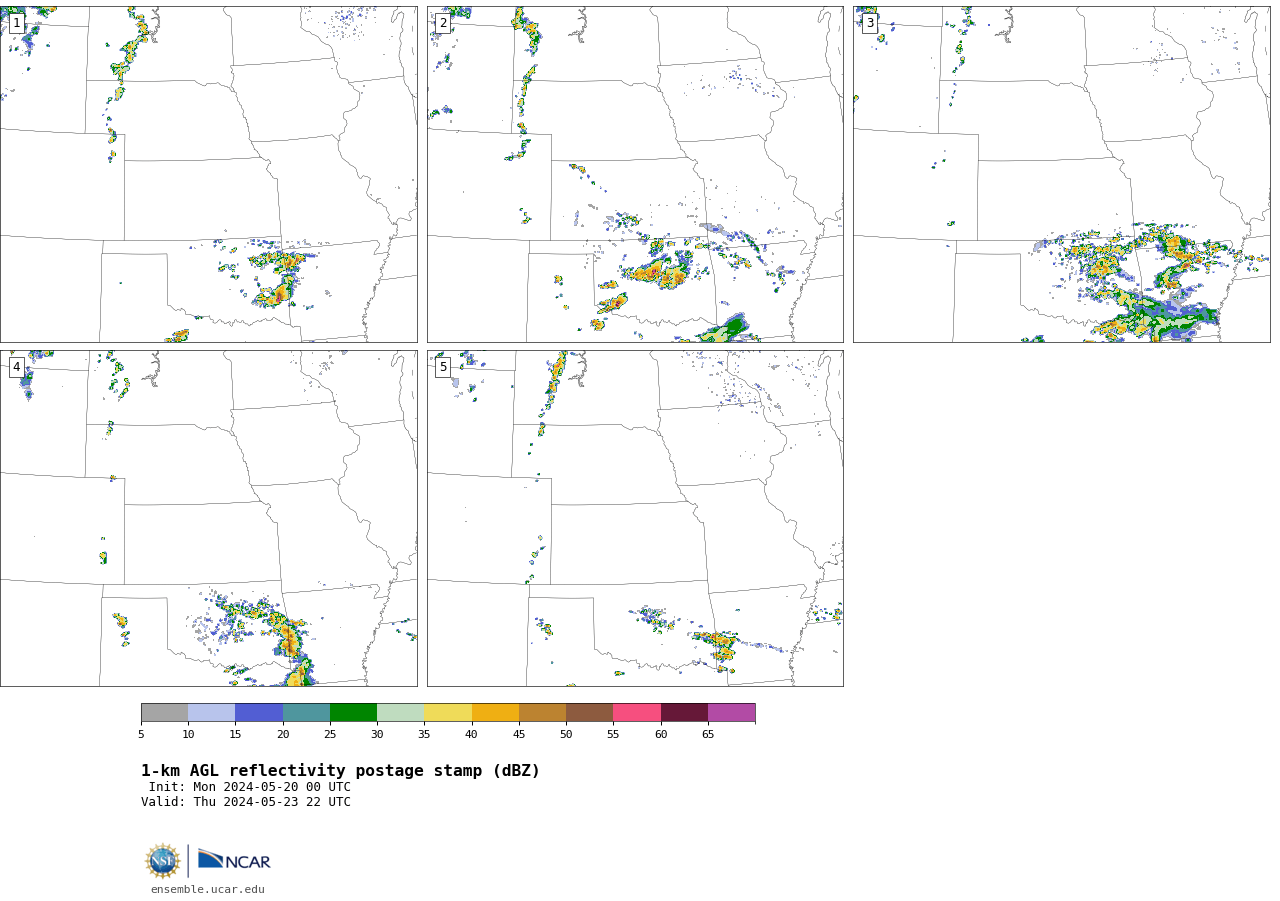This screenshot has width=1280, height=901.
Task: Click the yellow 35-40 dBZ swatch
Action: [448, 713]
